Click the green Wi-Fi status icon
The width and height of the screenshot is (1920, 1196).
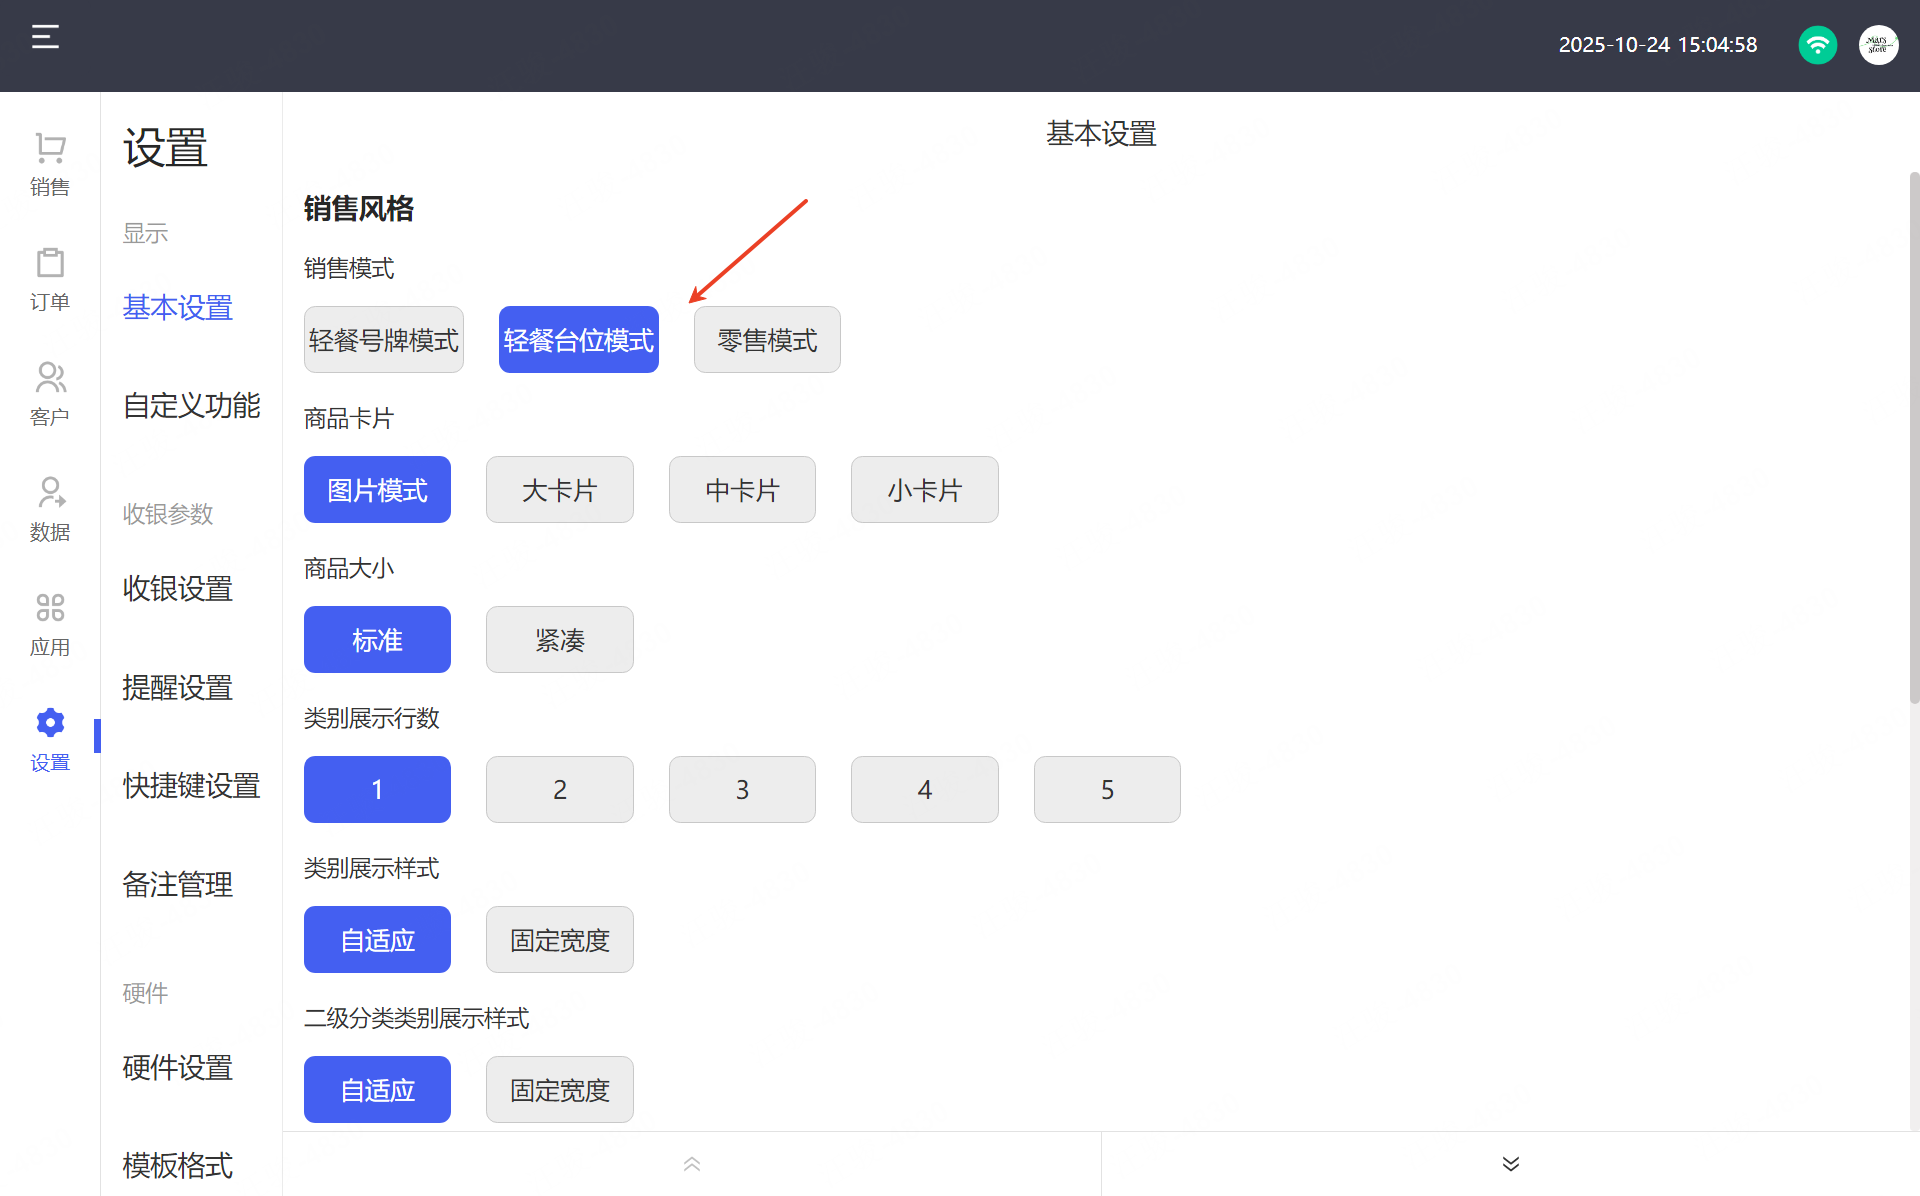point(1817,45)
